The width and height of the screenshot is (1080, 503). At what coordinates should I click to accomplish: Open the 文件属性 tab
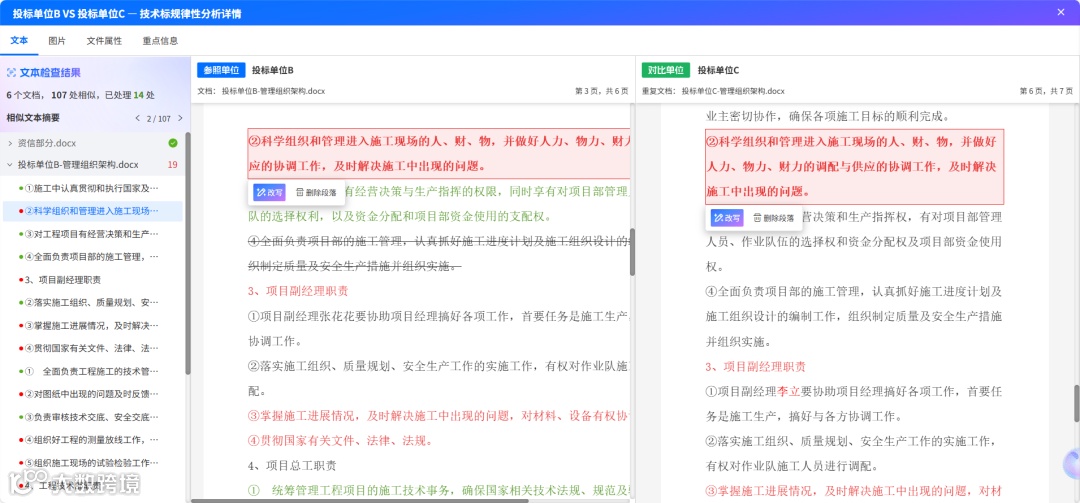point(104,41)
